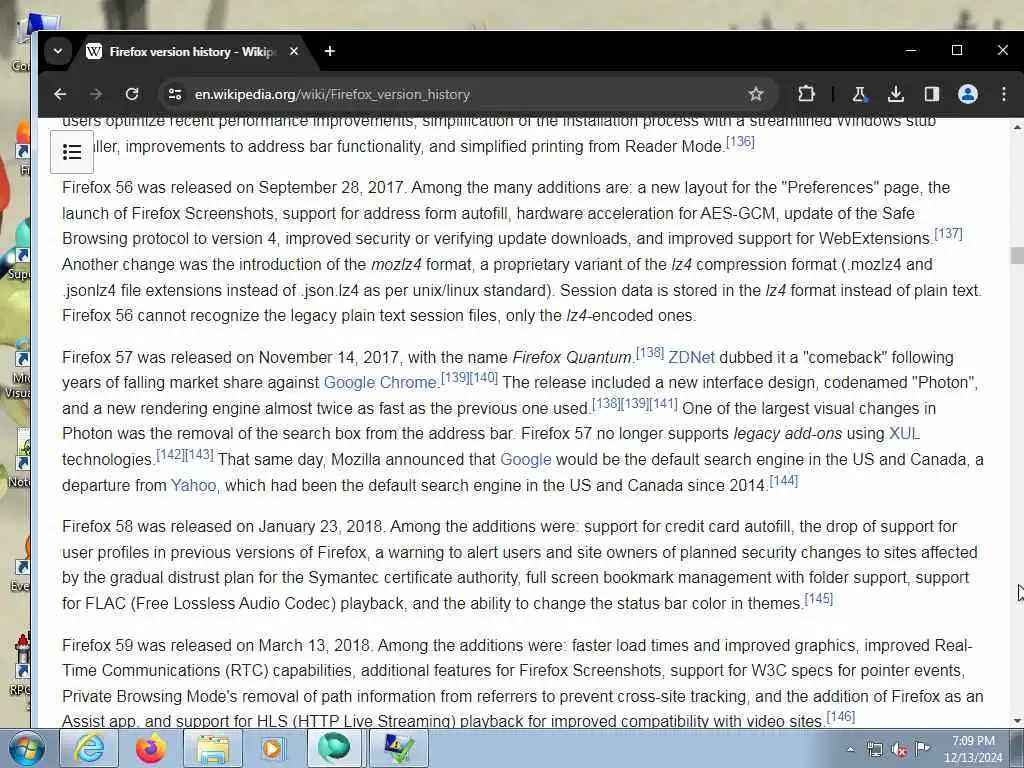Open Chrome three-dot menu

1004,94
